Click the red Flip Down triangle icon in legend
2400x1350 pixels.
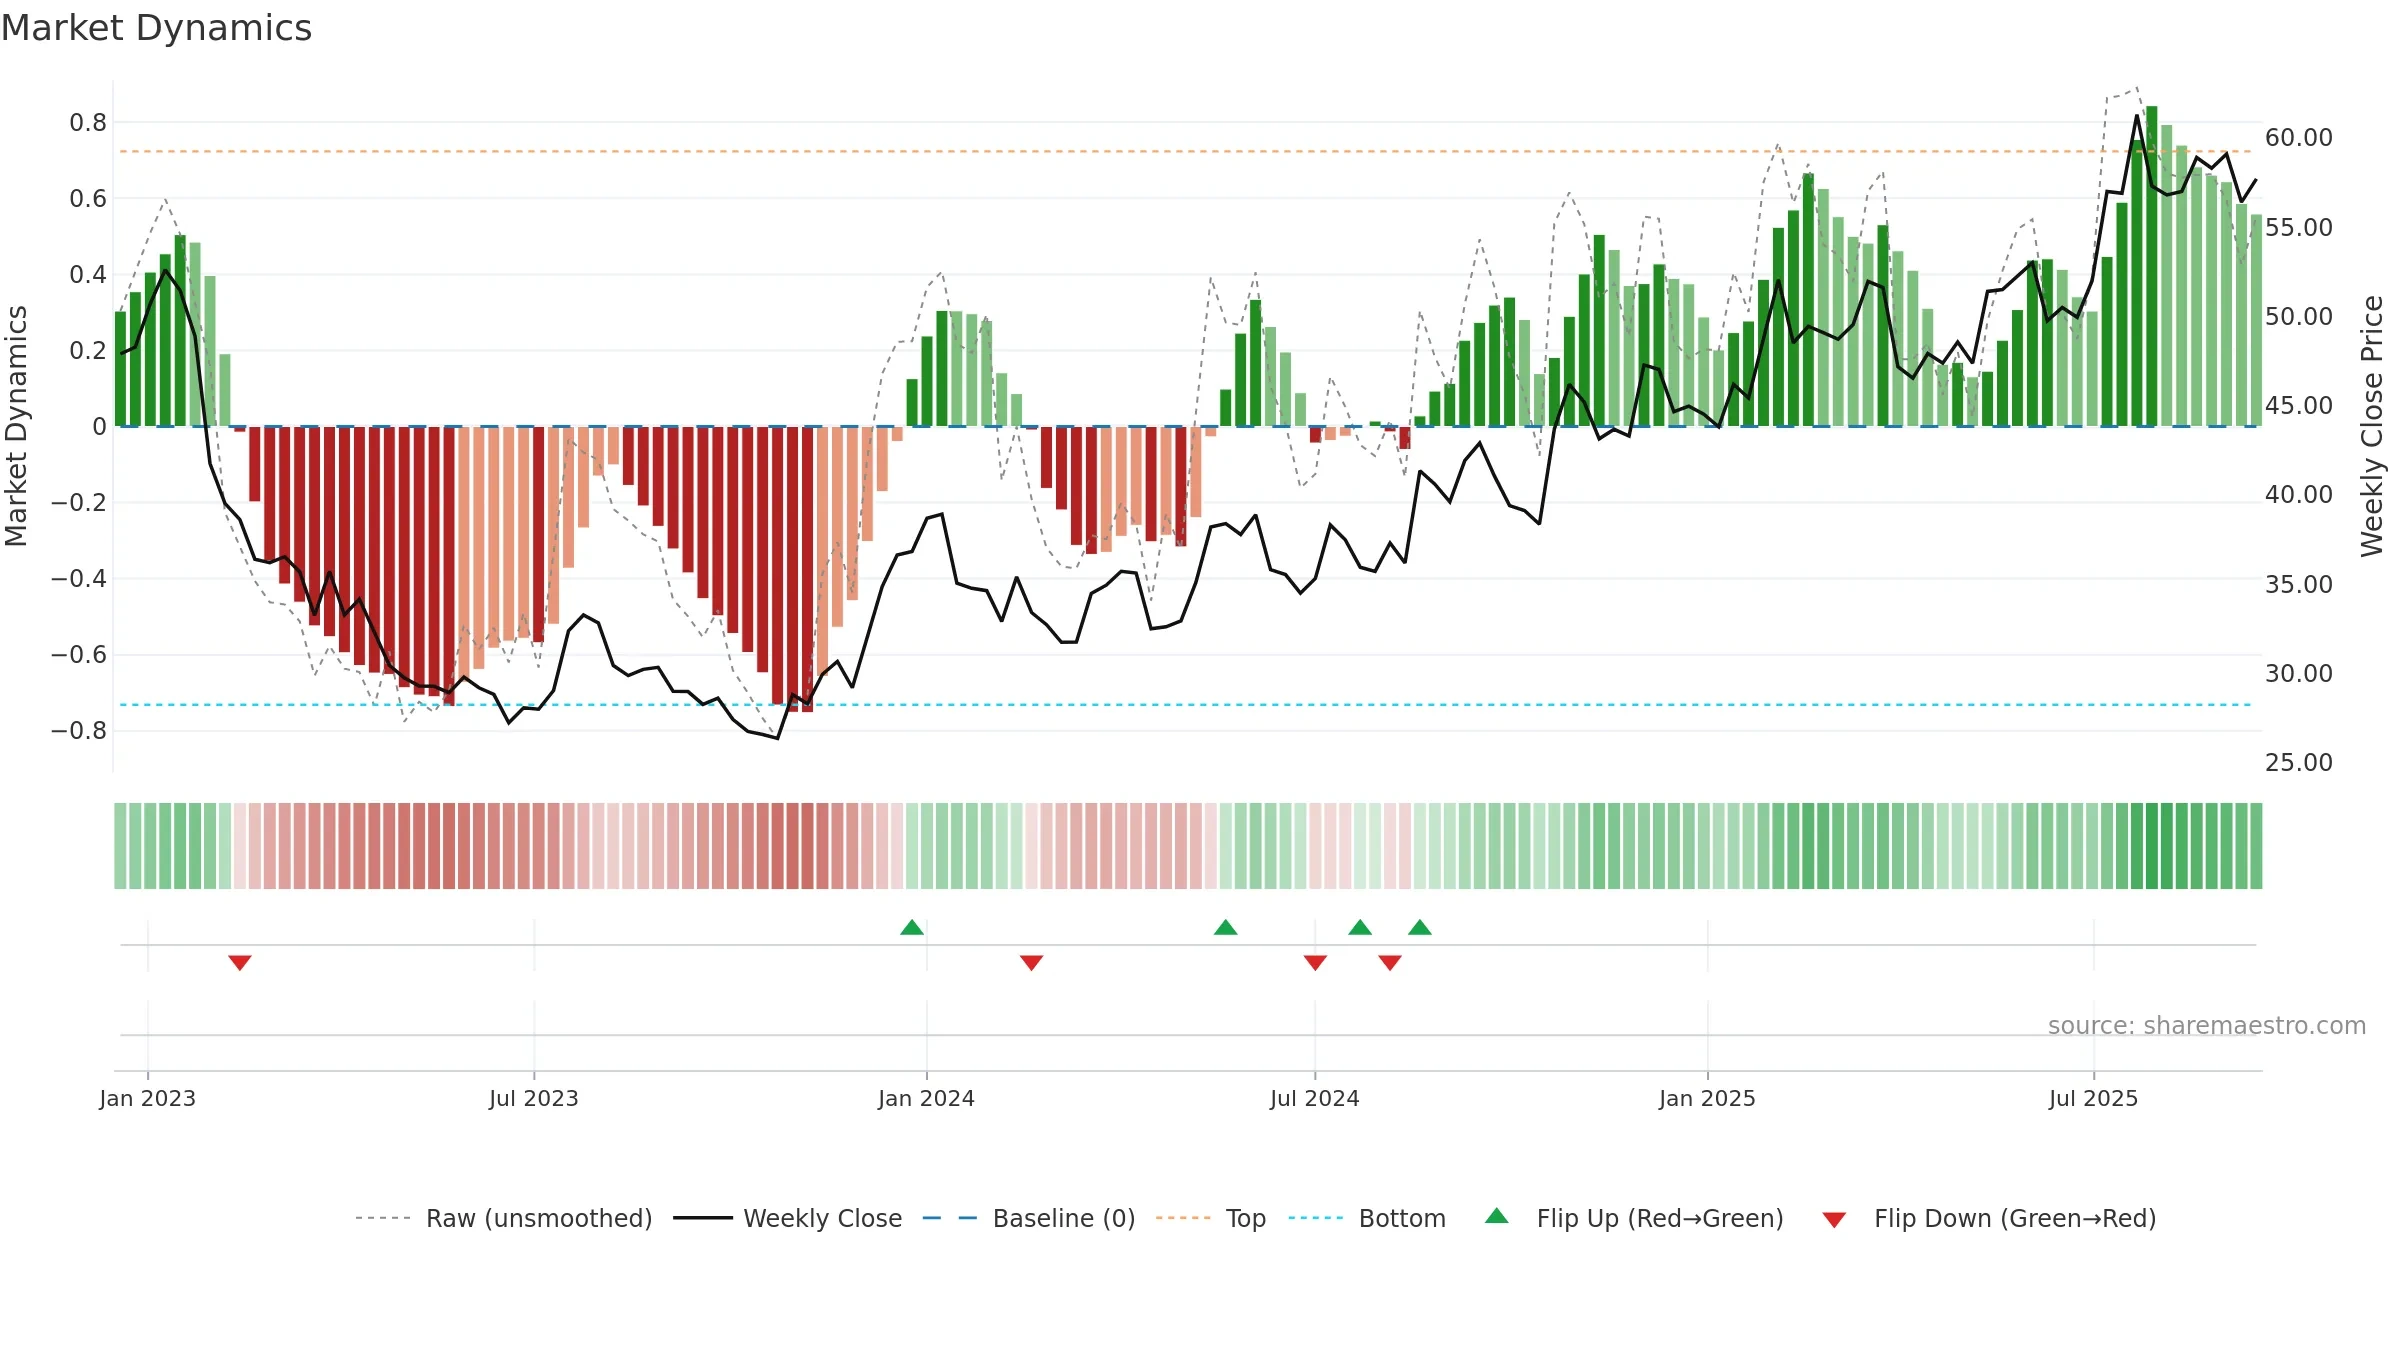[x=1834, y=1220]
